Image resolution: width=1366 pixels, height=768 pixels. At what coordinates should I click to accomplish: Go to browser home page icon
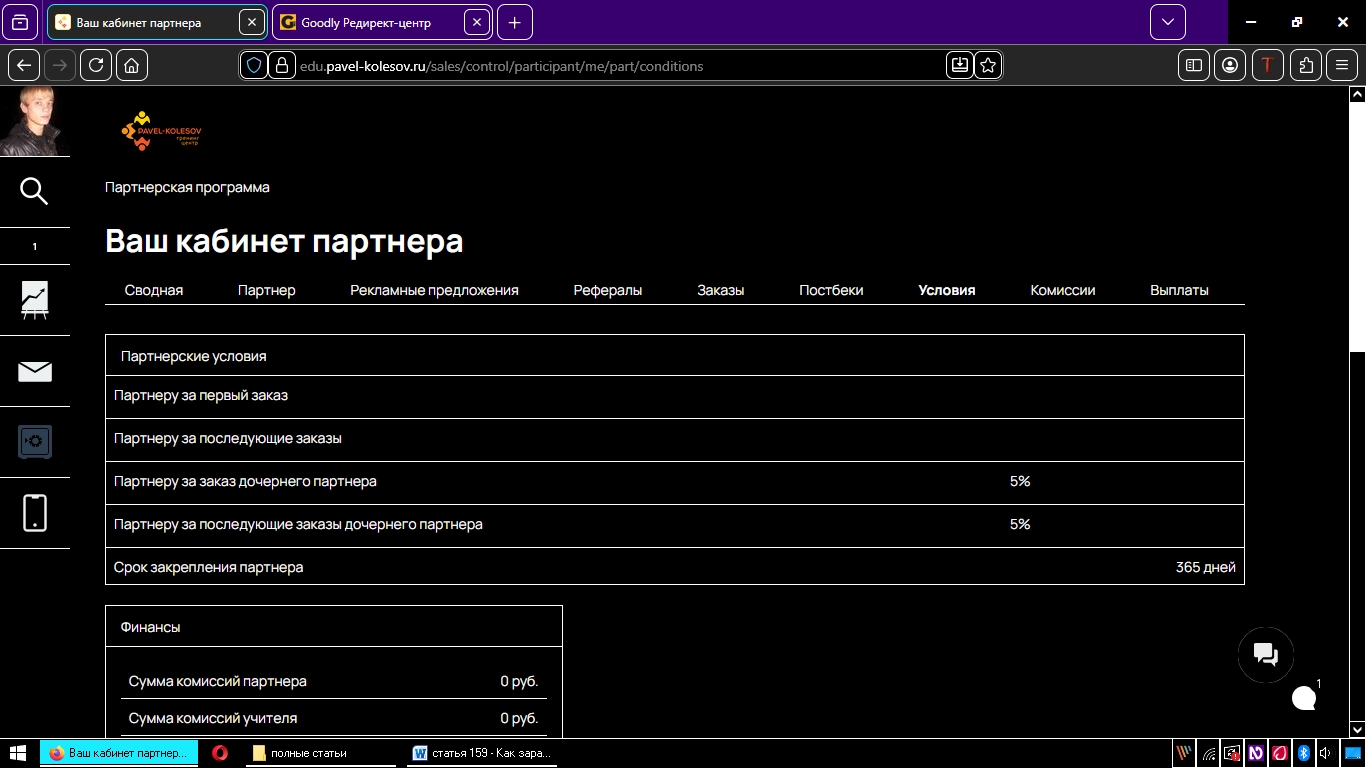point(131,65)
